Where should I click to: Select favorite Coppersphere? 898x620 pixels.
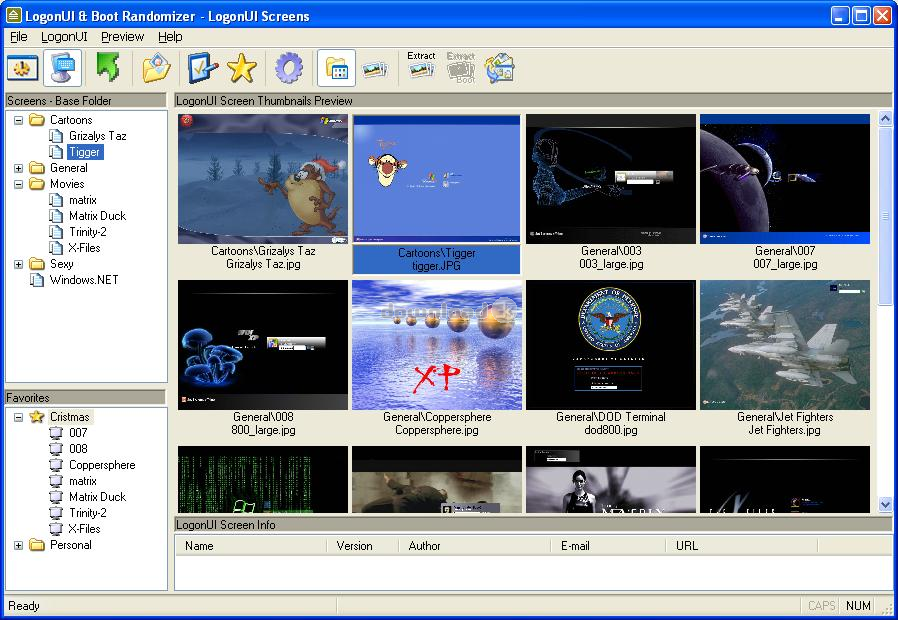coord(102,465)
